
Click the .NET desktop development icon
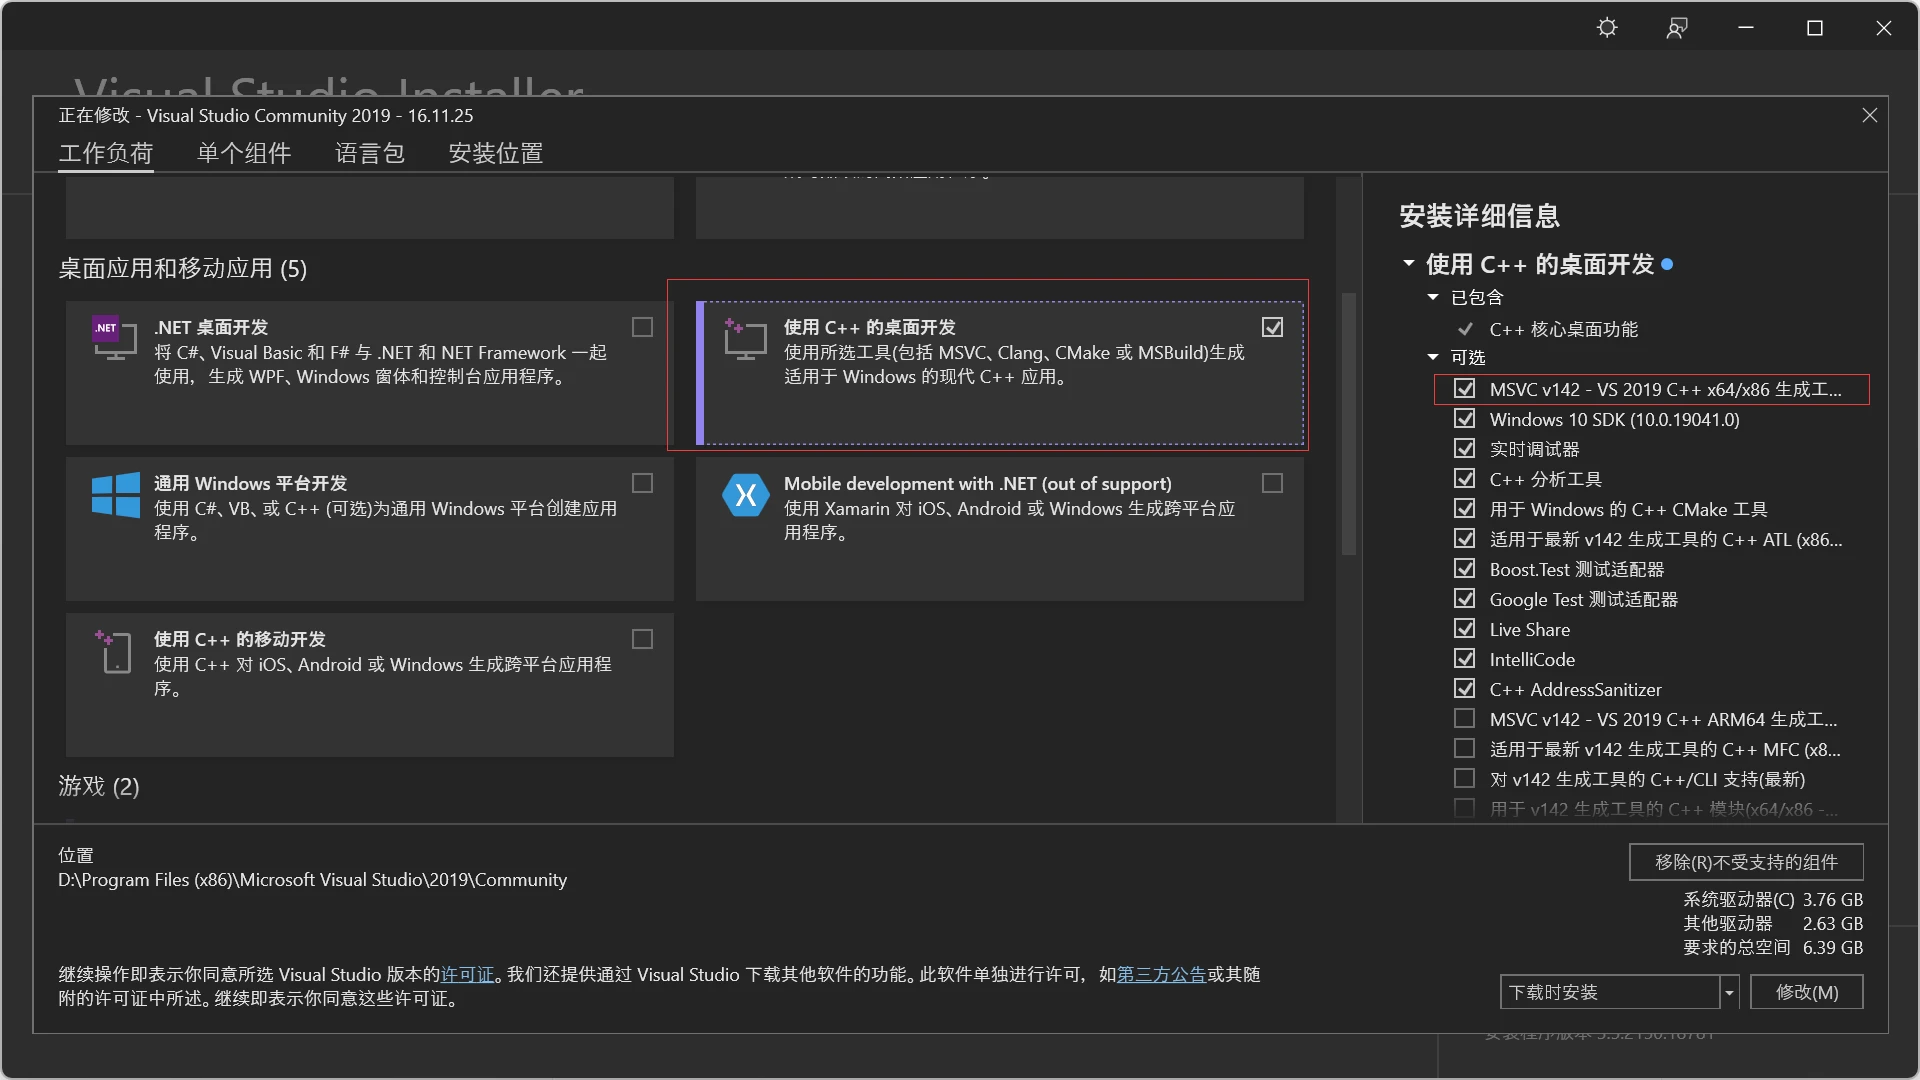point(114,338)
